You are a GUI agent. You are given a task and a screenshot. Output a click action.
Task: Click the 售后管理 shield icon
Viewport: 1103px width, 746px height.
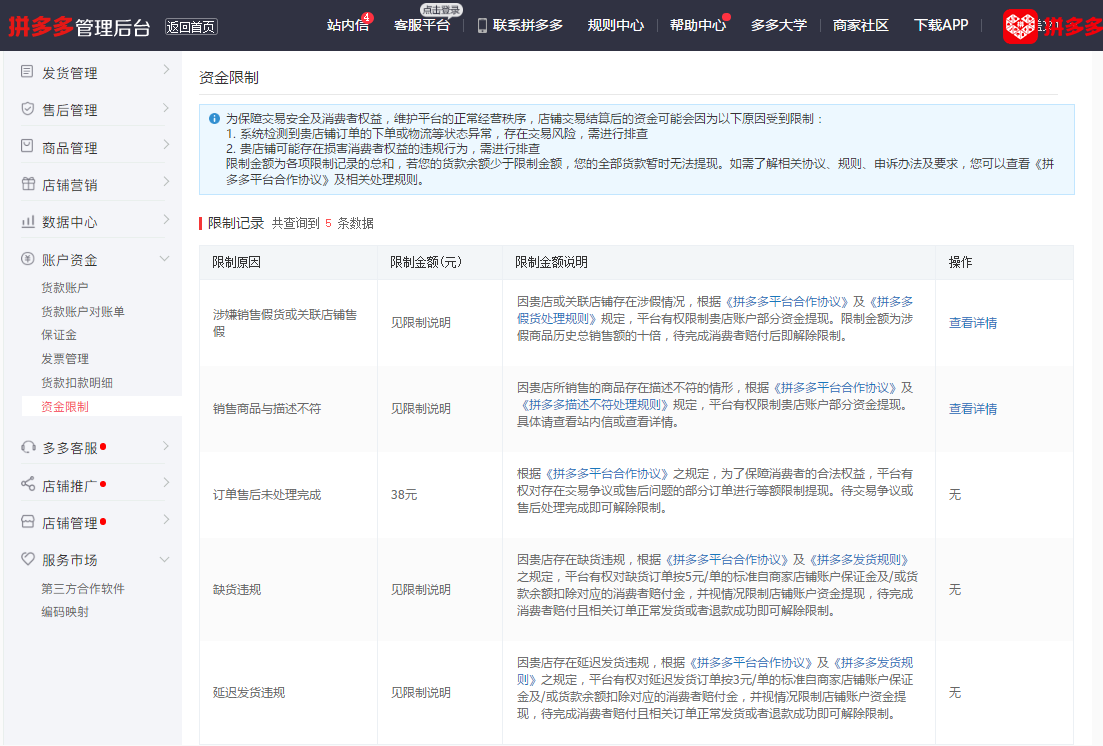point(27,108)
